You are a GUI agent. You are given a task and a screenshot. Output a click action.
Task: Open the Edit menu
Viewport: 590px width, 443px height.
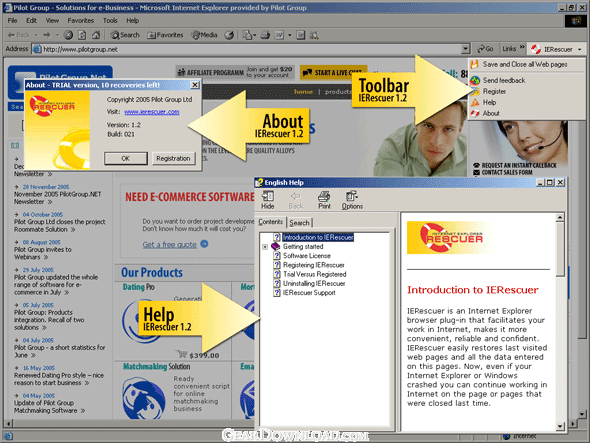(x=31, y=20)
